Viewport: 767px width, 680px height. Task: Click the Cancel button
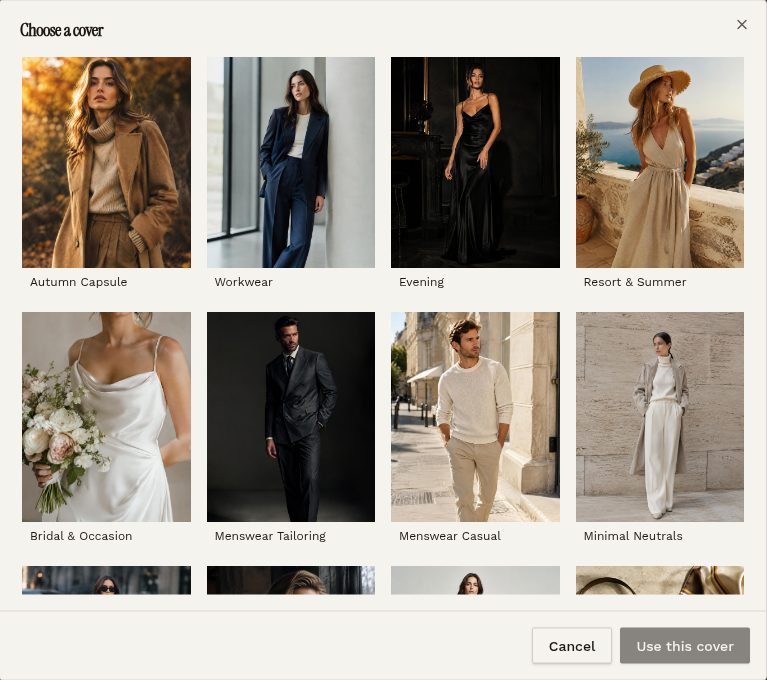(x=572, y=646)
